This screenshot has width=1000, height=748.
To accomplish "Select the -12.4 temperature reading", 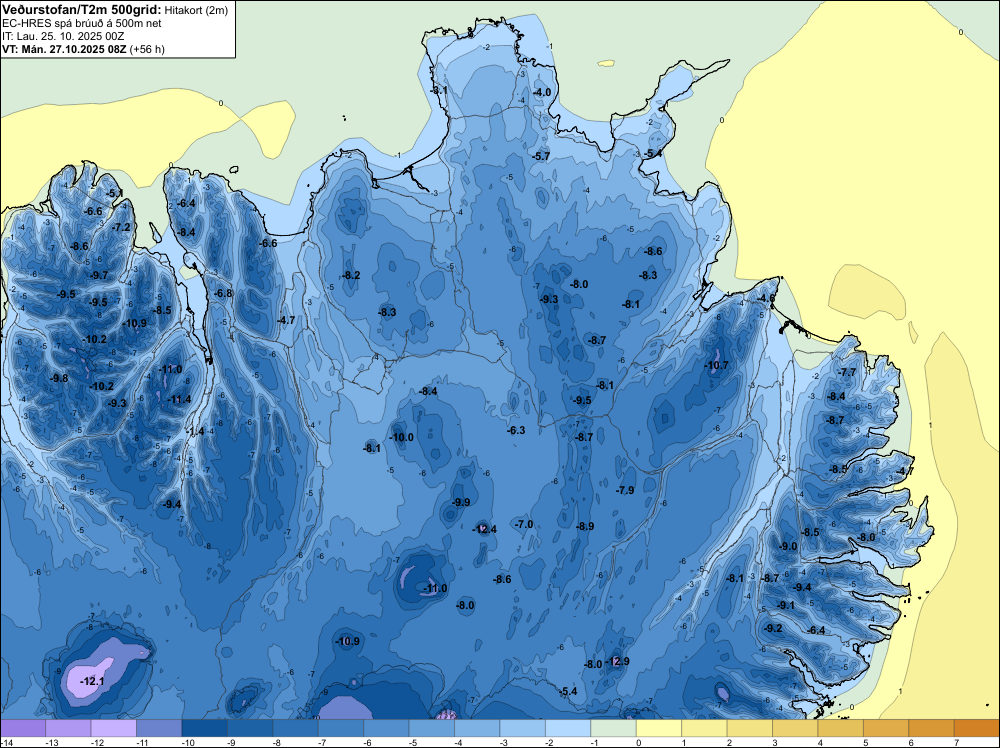I will (484, 529).
